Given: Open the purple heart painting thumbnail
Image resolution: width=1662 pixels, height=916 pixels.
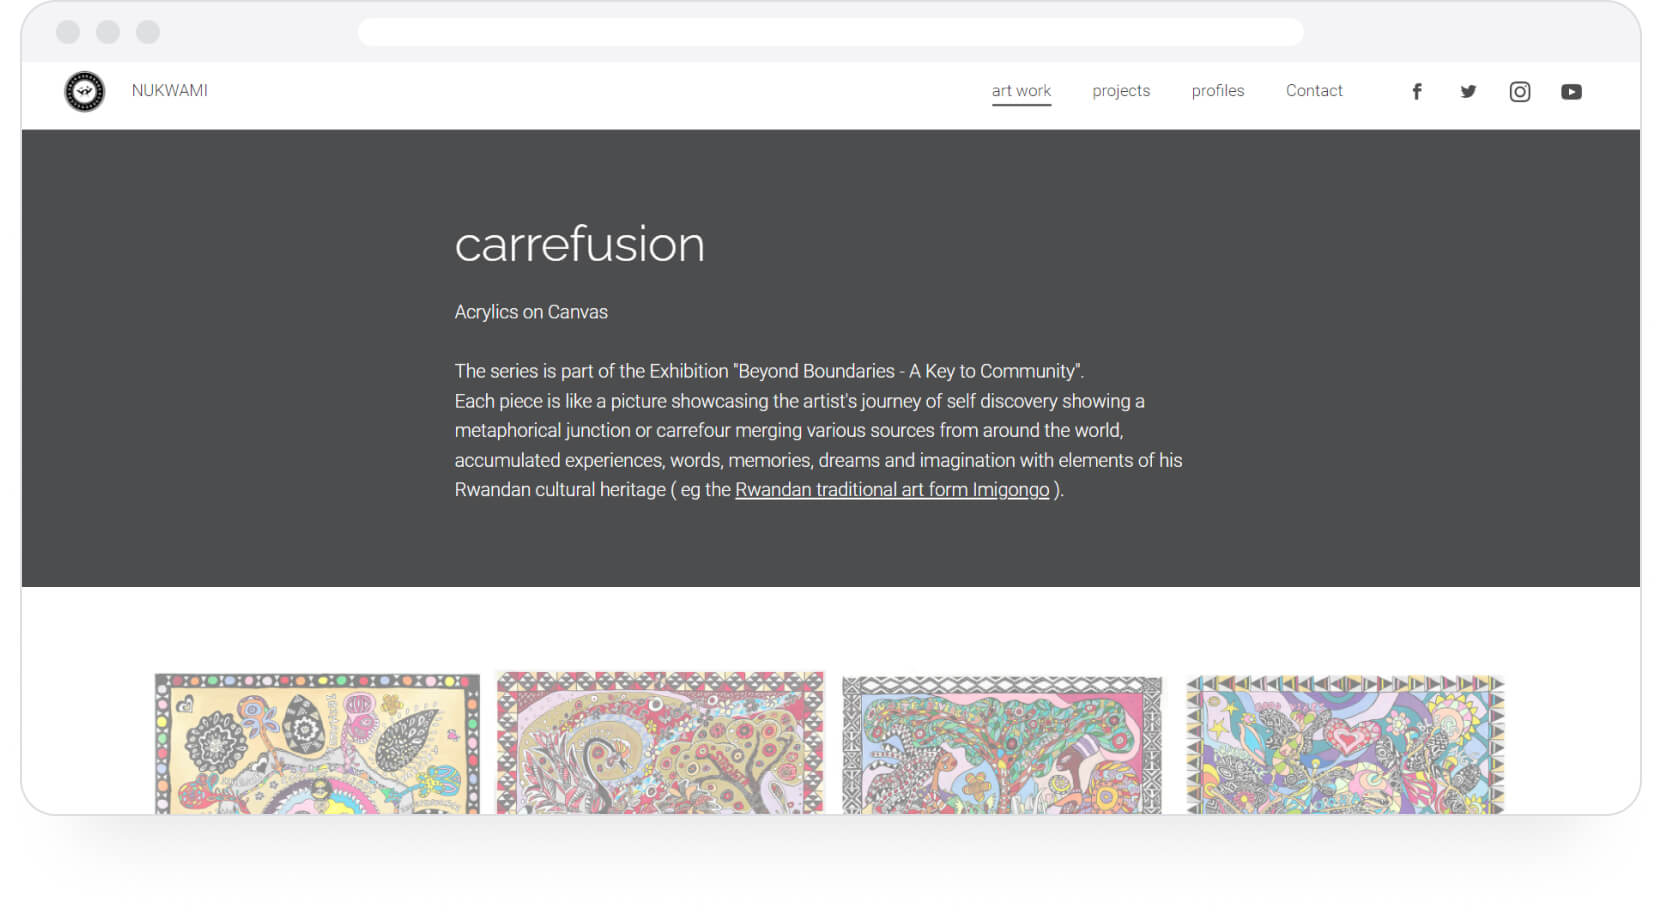Looking at the screenshot, I should (1345, 744).
